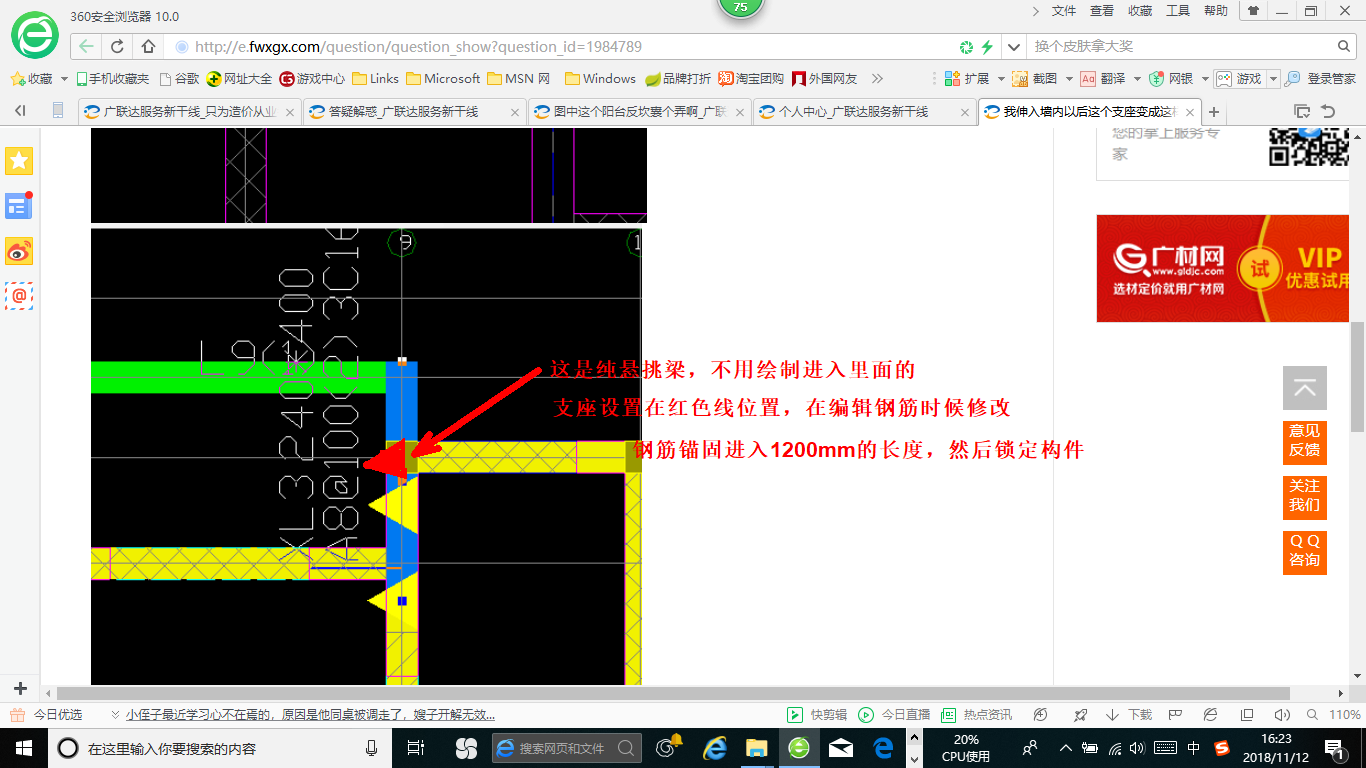Open the 游戏中心 bookmark

click(x=312, y=79)
